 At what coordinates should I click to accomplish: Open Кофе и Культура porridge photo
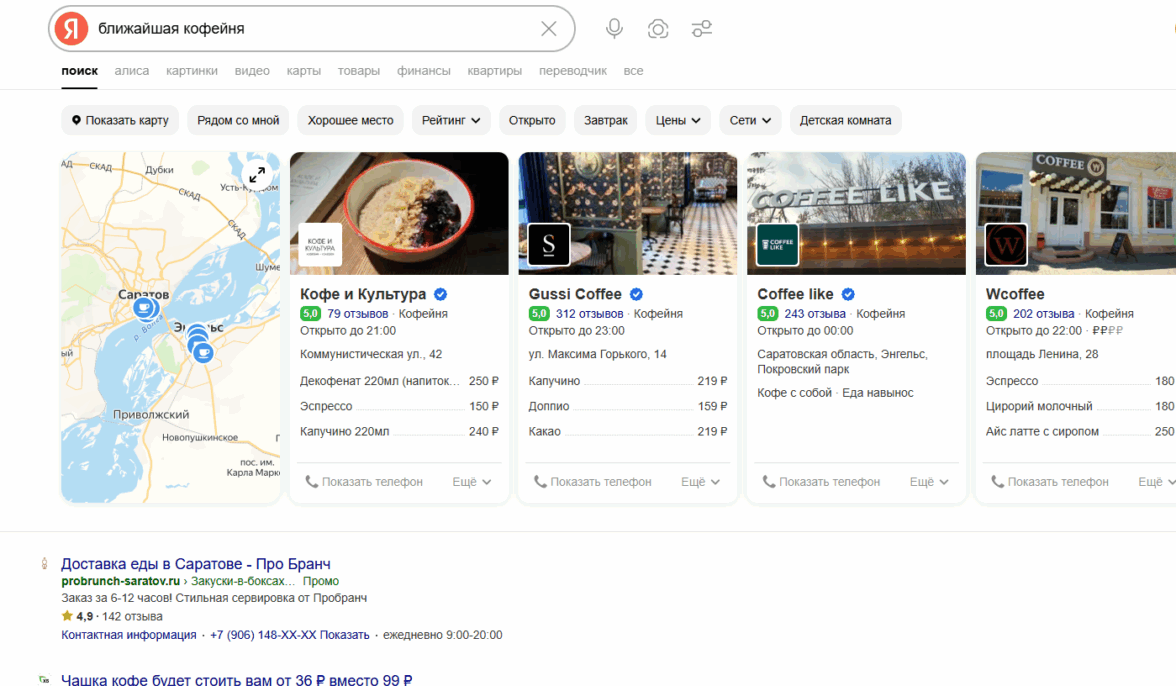[x=399, y=214]
